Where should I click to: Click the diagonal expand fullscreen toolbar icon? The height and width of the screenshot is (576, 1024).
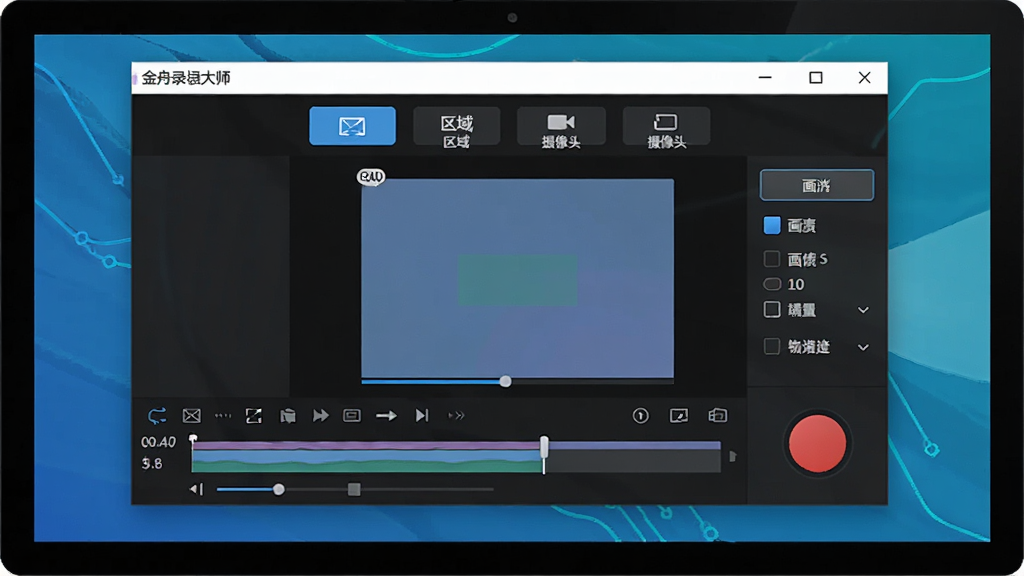[x=253, y=415]
